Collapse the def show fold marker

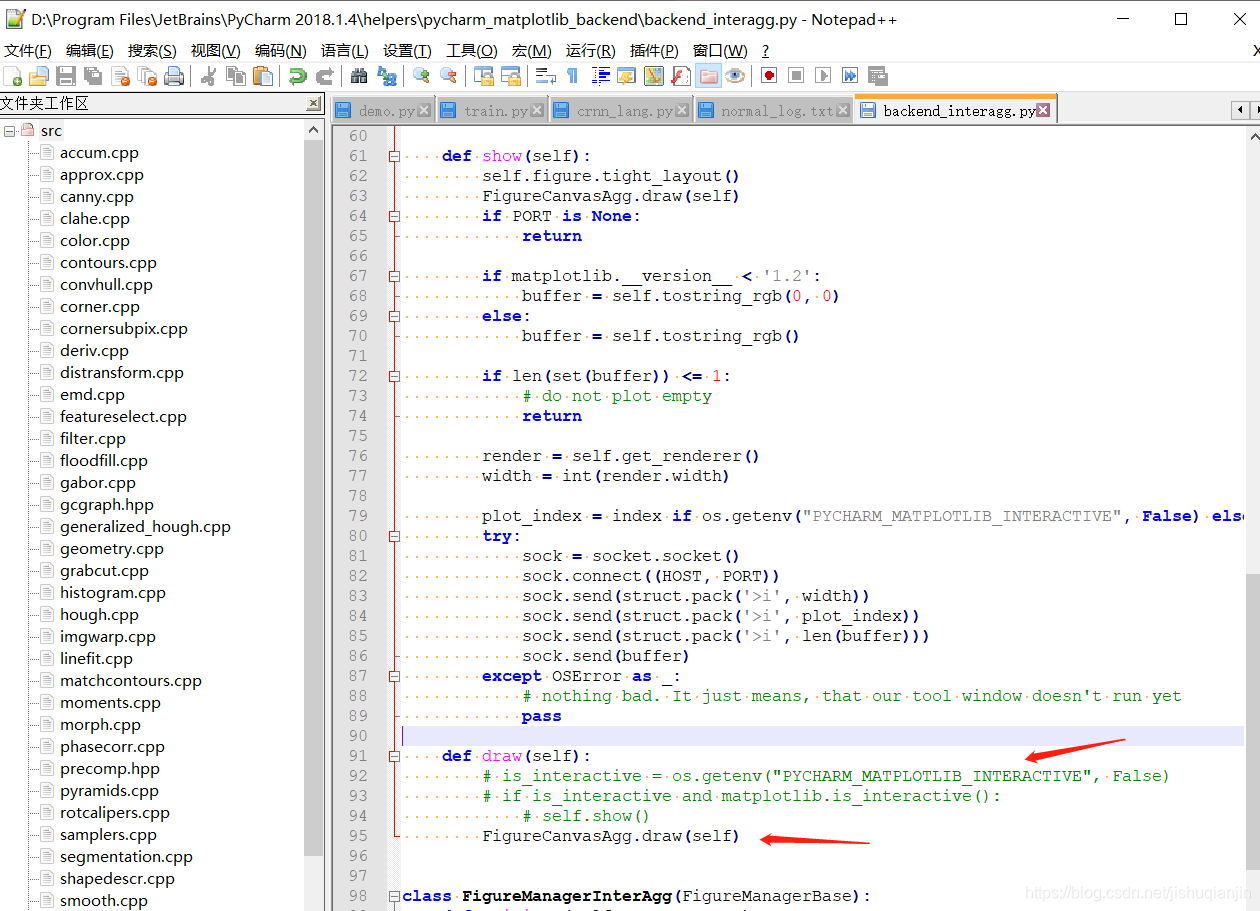coord(394,156)
